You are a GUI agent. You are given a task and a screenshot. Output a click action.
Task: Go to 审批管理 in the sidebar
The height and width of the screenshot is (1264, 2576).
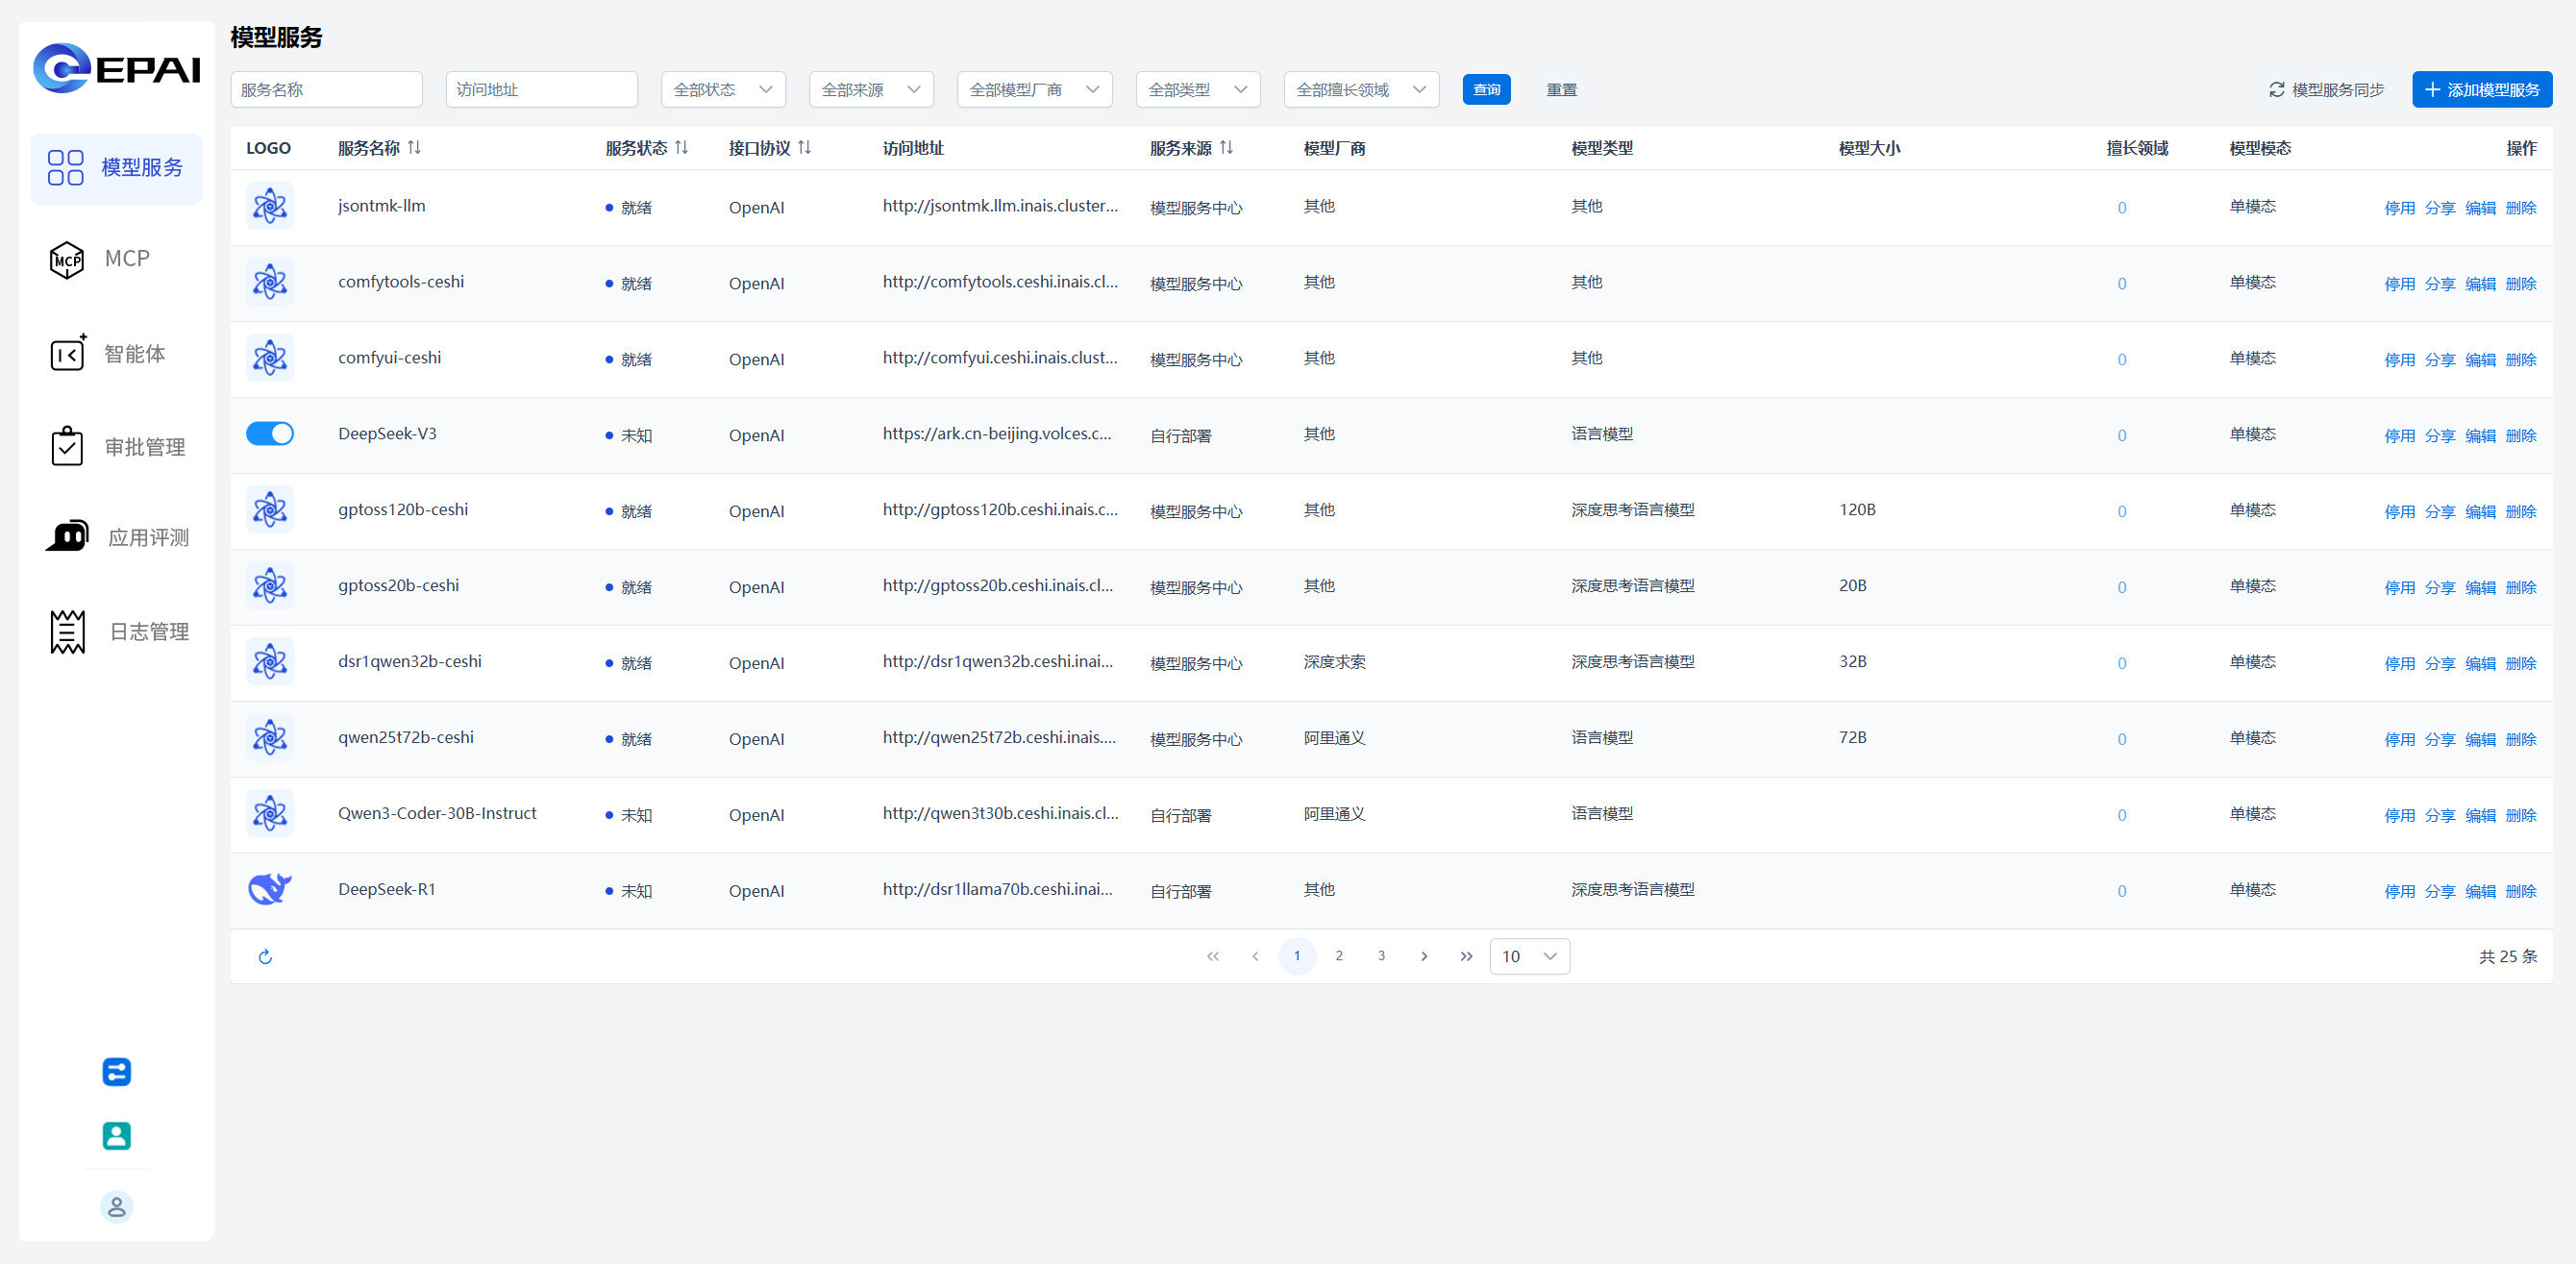click(117, 447)
